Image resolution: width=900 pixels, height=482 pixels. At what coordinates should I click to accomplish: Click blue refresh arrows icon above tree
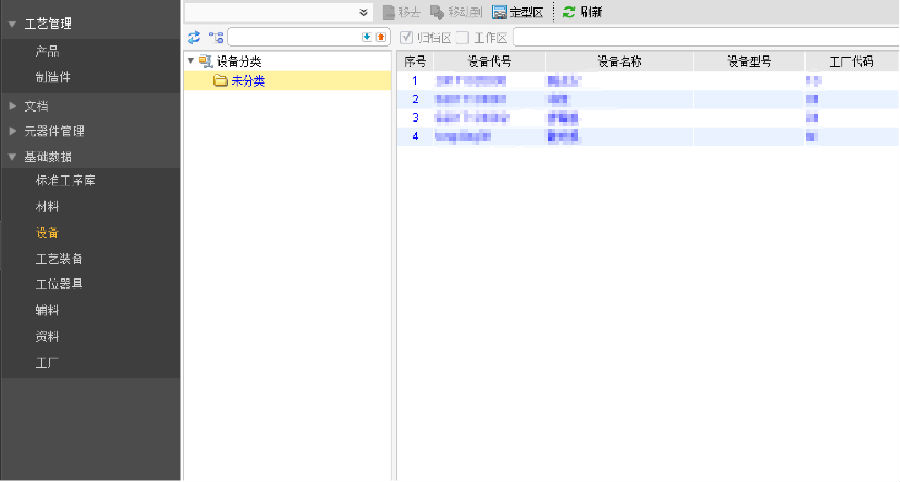pyautogui.click(x=194, y=37)
